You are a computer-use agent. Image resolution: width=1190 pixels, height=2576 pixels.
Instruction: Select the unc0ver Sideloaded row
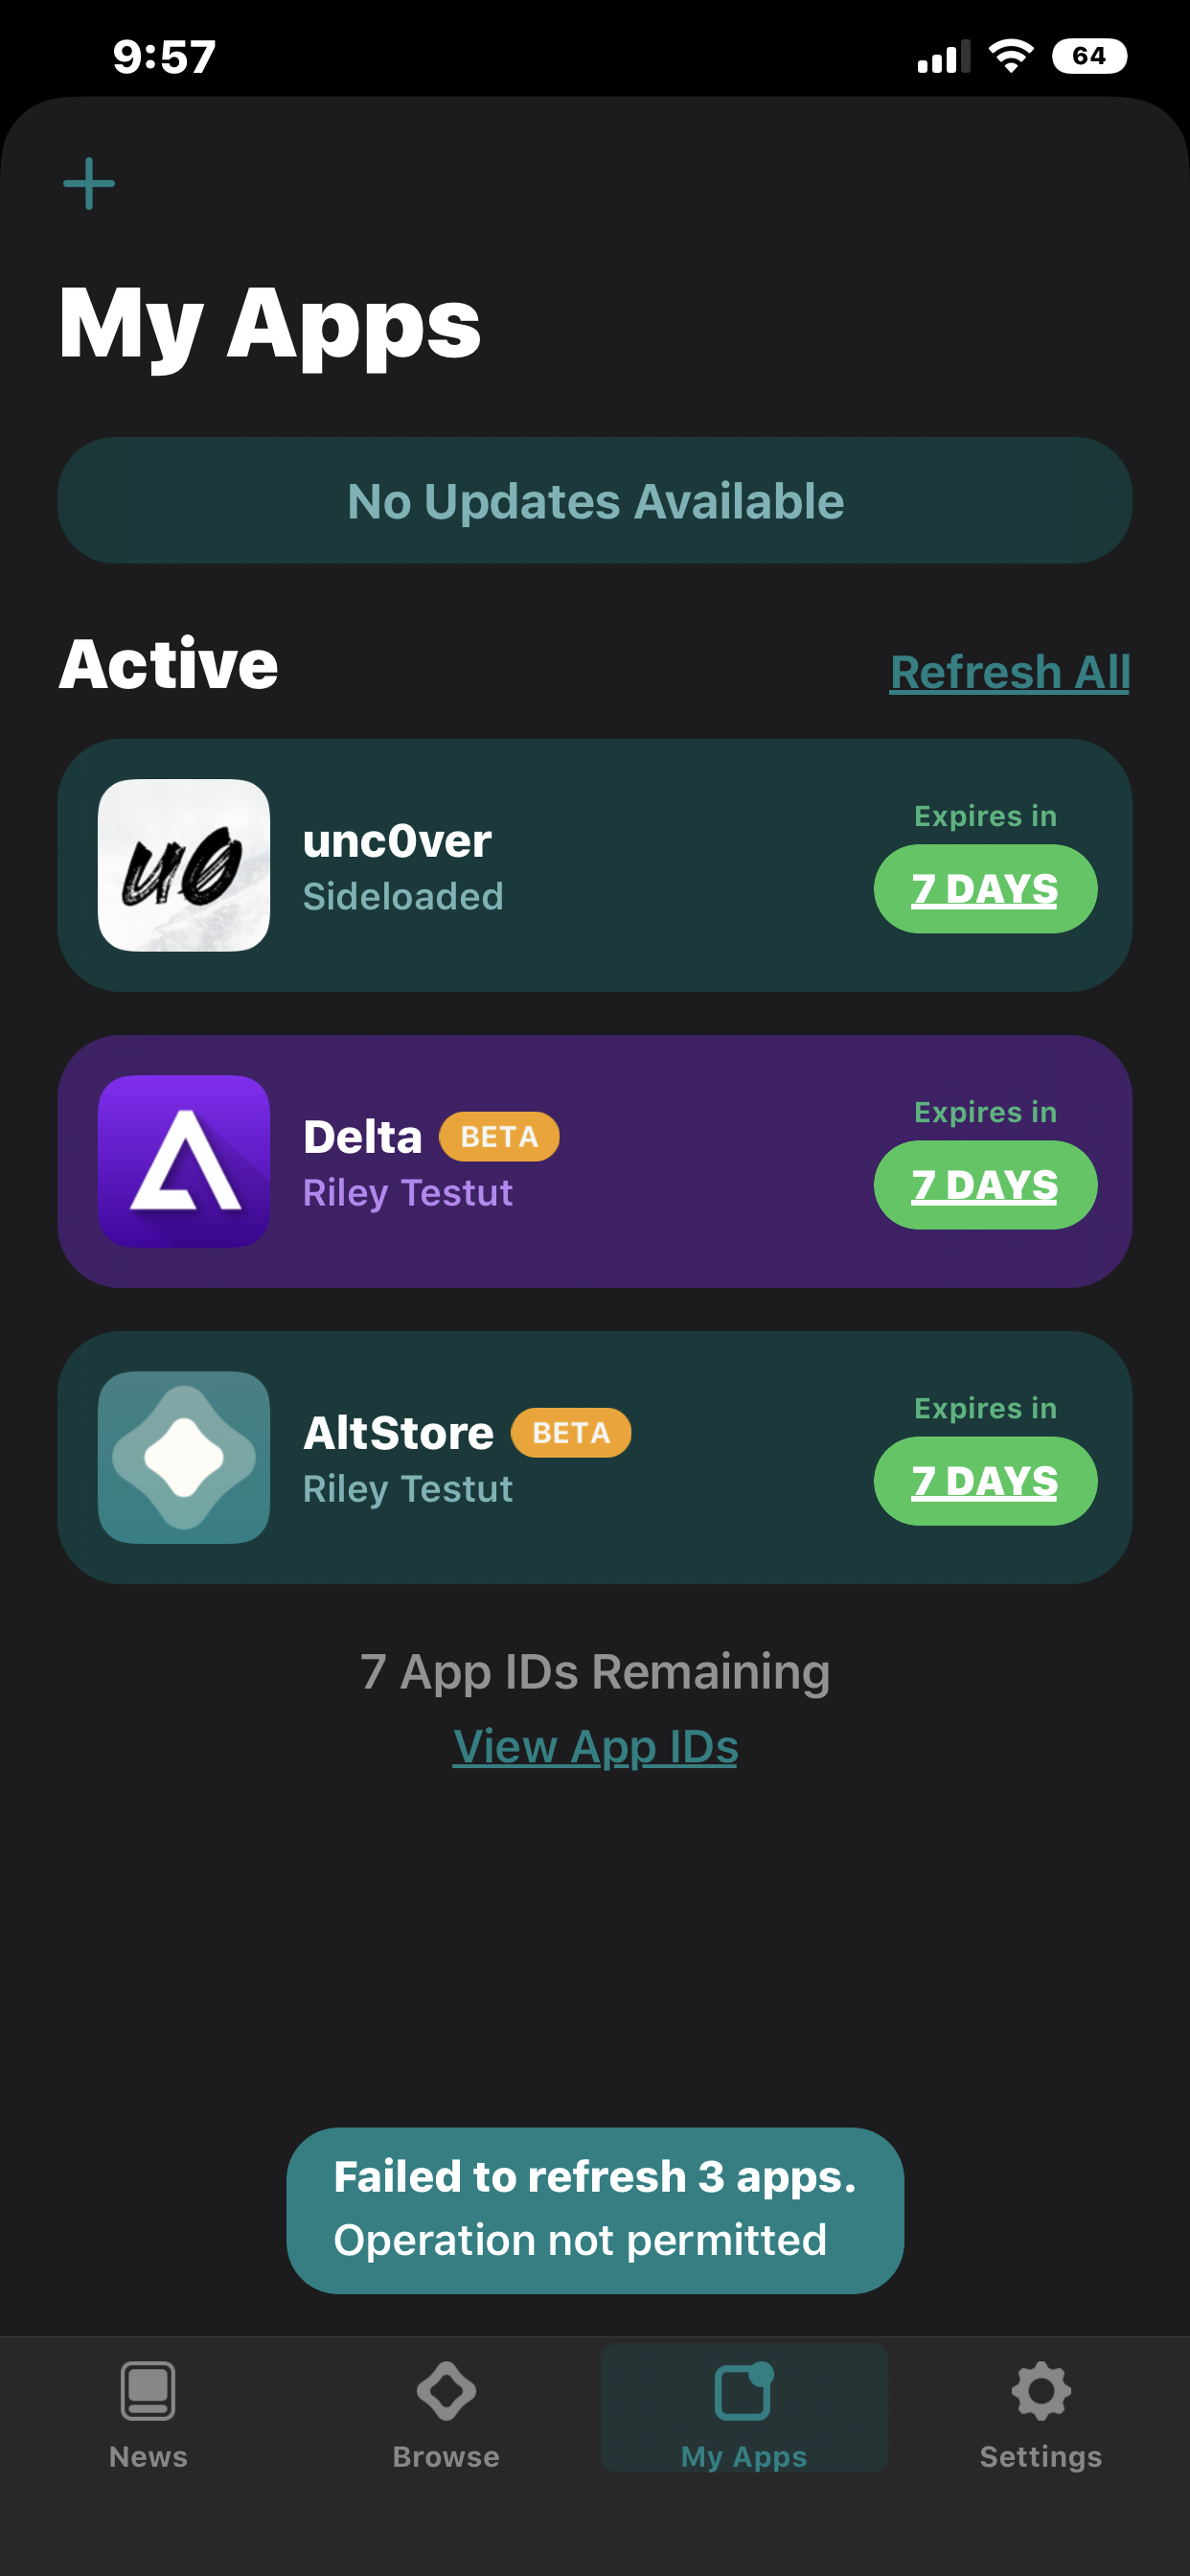595,865
